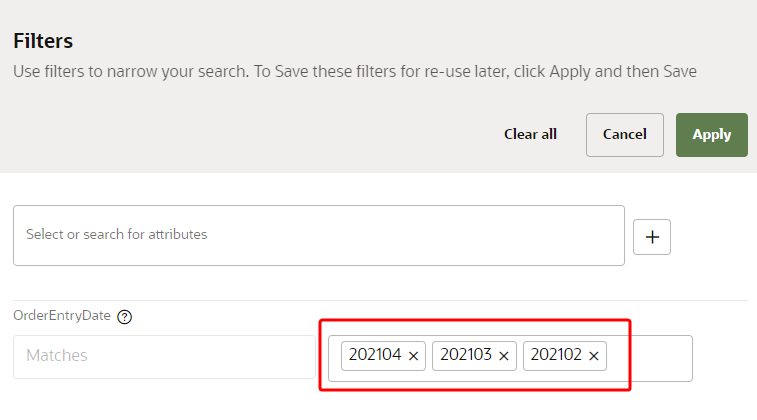Select the 202104 value chip
This screenshot has width=757, height=420.
point(375,355)
